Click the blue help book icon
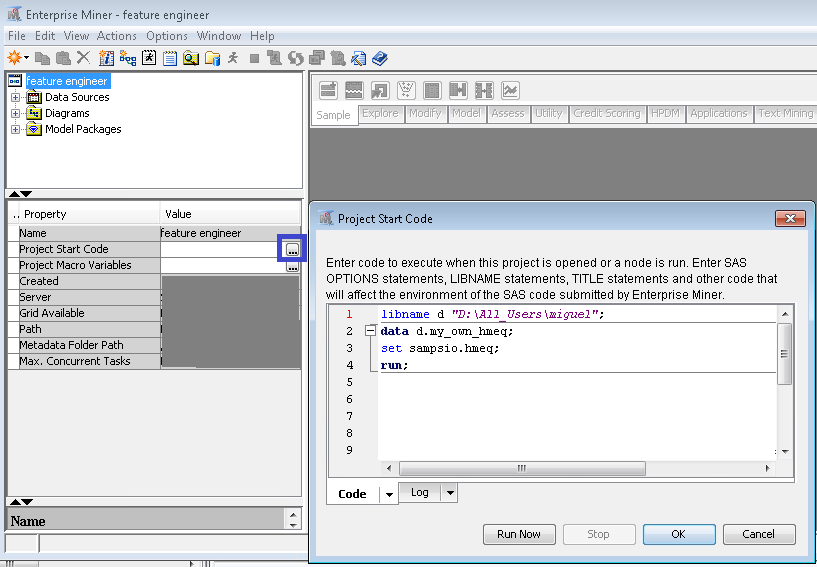This screenshot has width=817, height=567. [380, 58]
